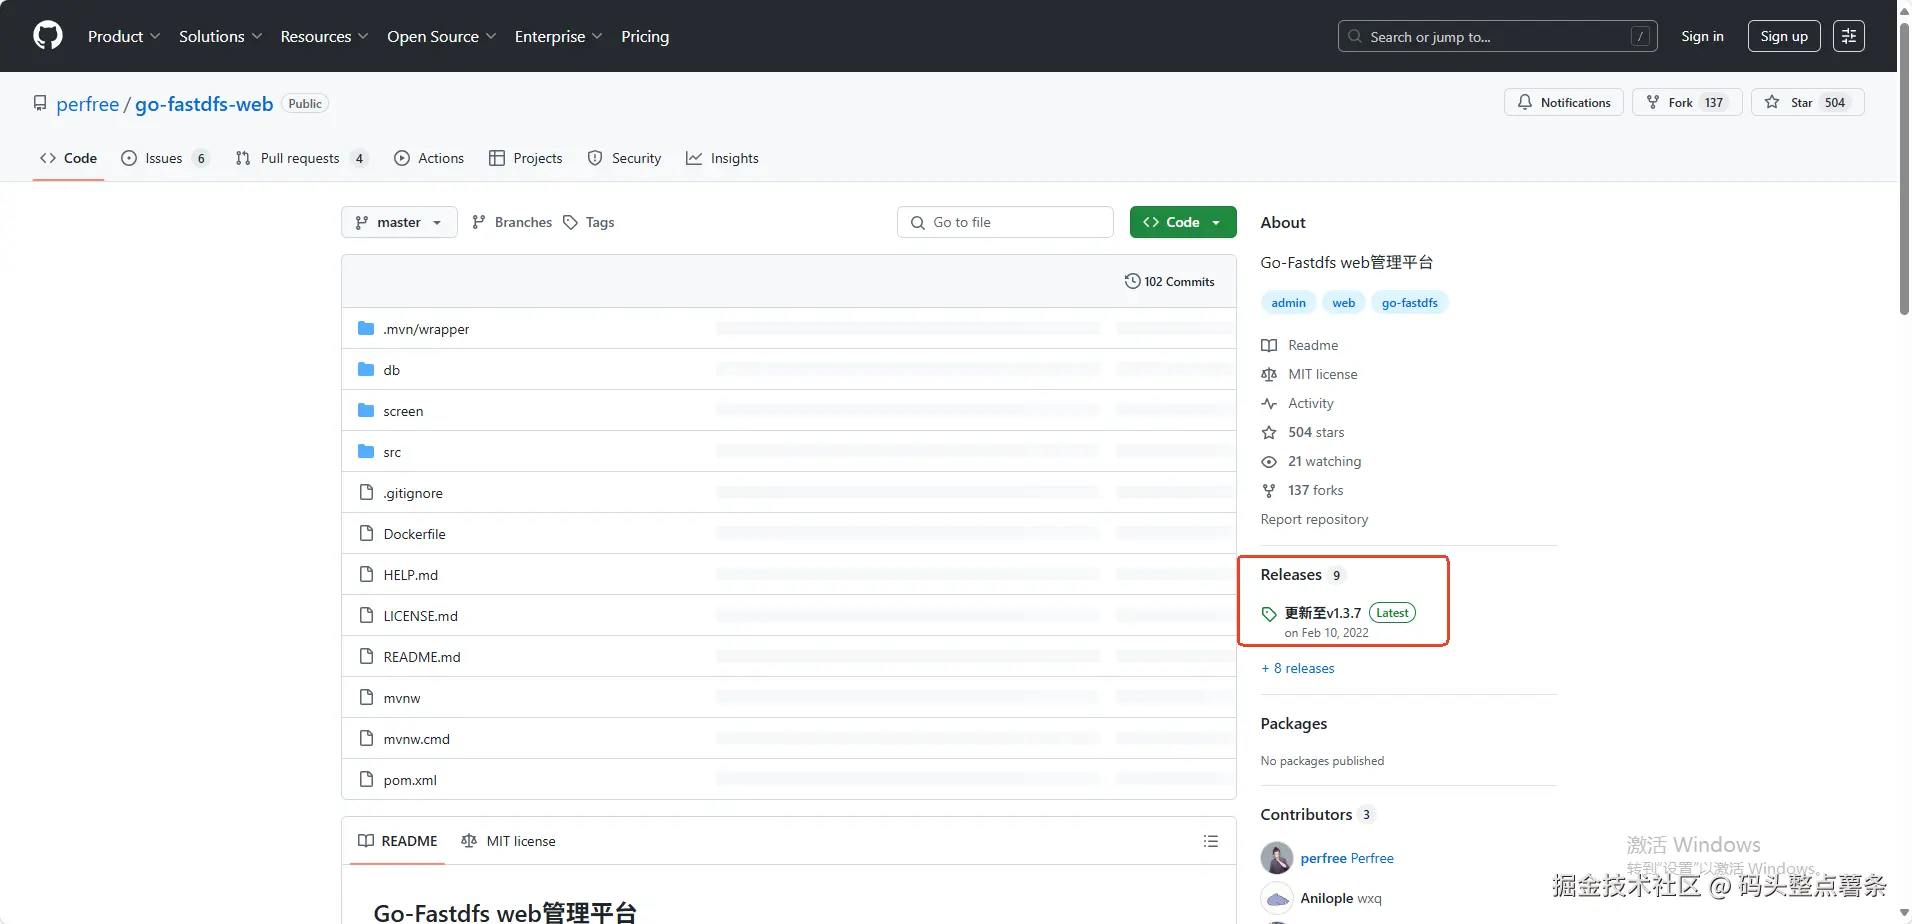Click the Tags tag icon

pos(570,222)
